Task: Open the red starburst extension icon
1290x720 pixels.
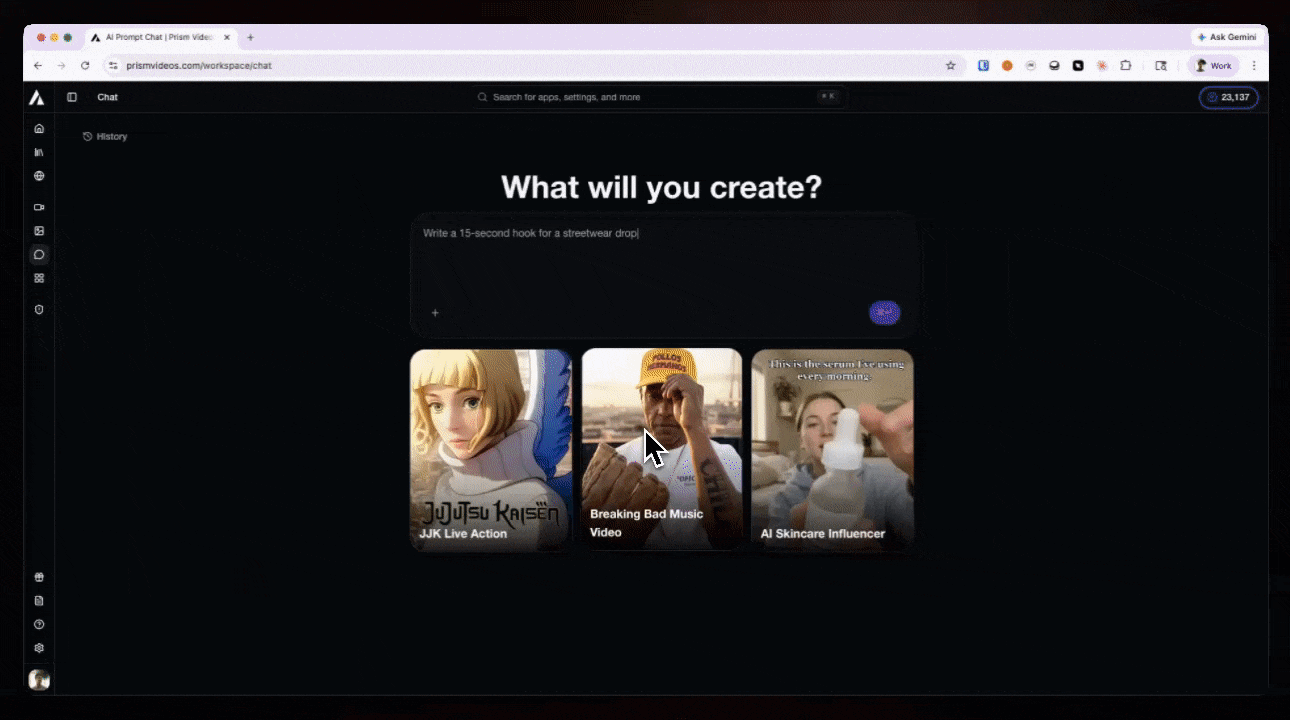Action: tap(1102, 65)
